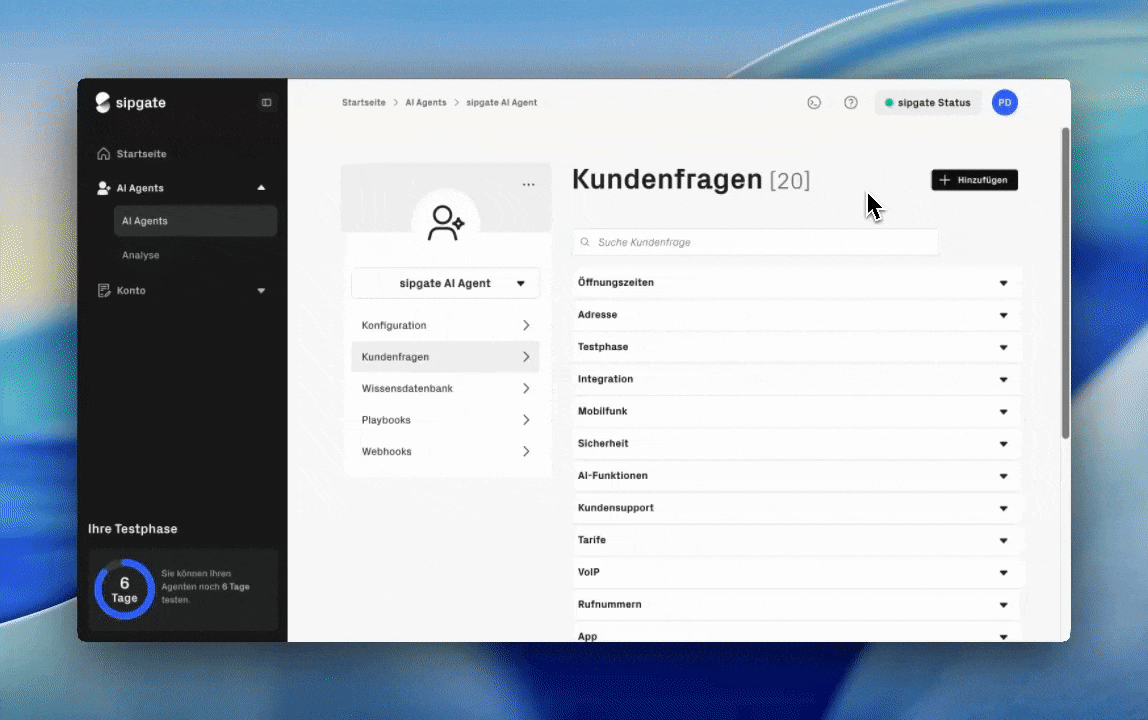Image resolution: width=1148 pixels, height=720 pixels.
Task: Expand the VoIP question
Action: coord(797,573)
